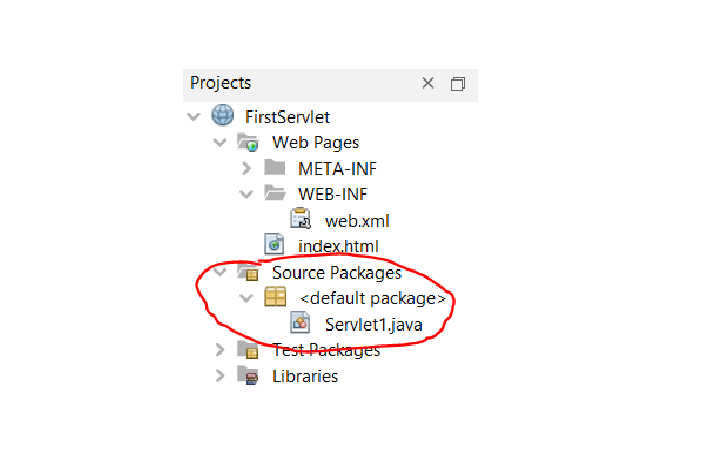Viewport: 715px width, 459px height.
Task: Click the Libraries node icon
Action: pos(248,376)
